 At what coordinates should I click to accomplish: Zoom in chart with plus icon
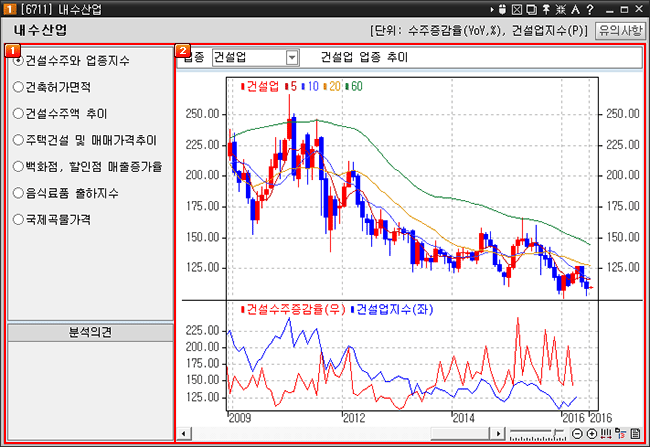coord(592,434)
